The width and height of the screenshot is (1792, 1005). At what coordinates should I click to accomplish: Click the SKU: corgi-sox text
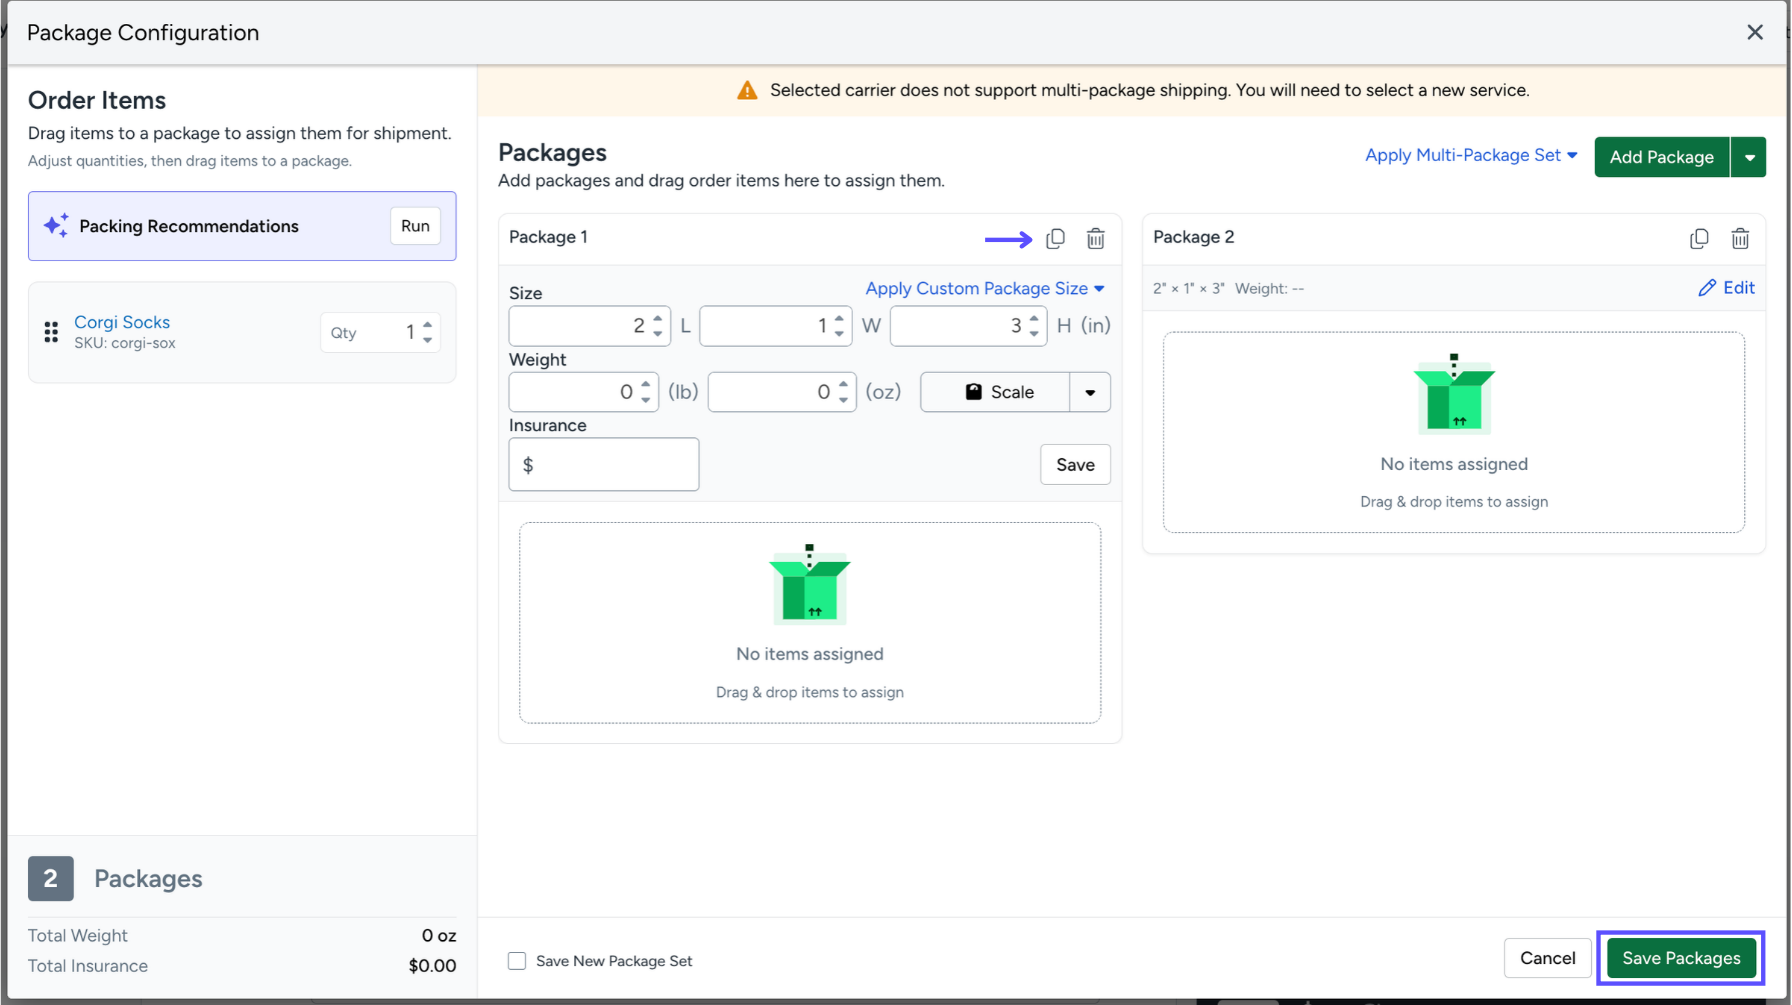[x=125, y=343]
